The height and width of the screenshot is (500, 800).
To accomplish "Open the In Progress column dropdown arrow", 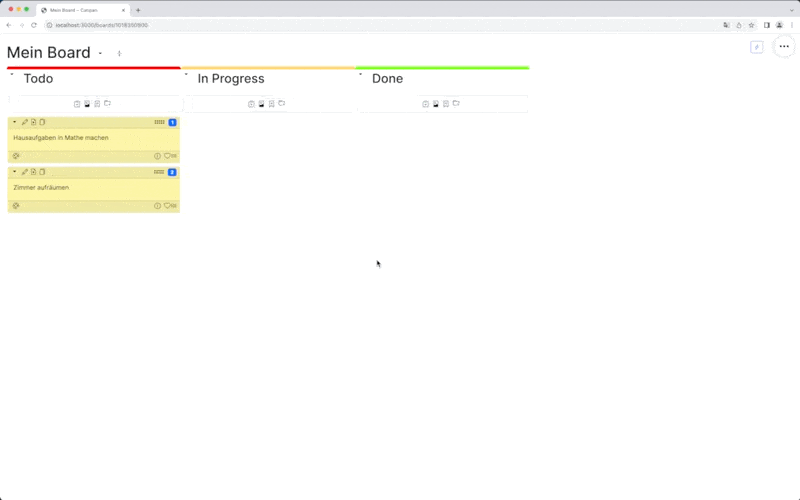I will click(186, 74).
